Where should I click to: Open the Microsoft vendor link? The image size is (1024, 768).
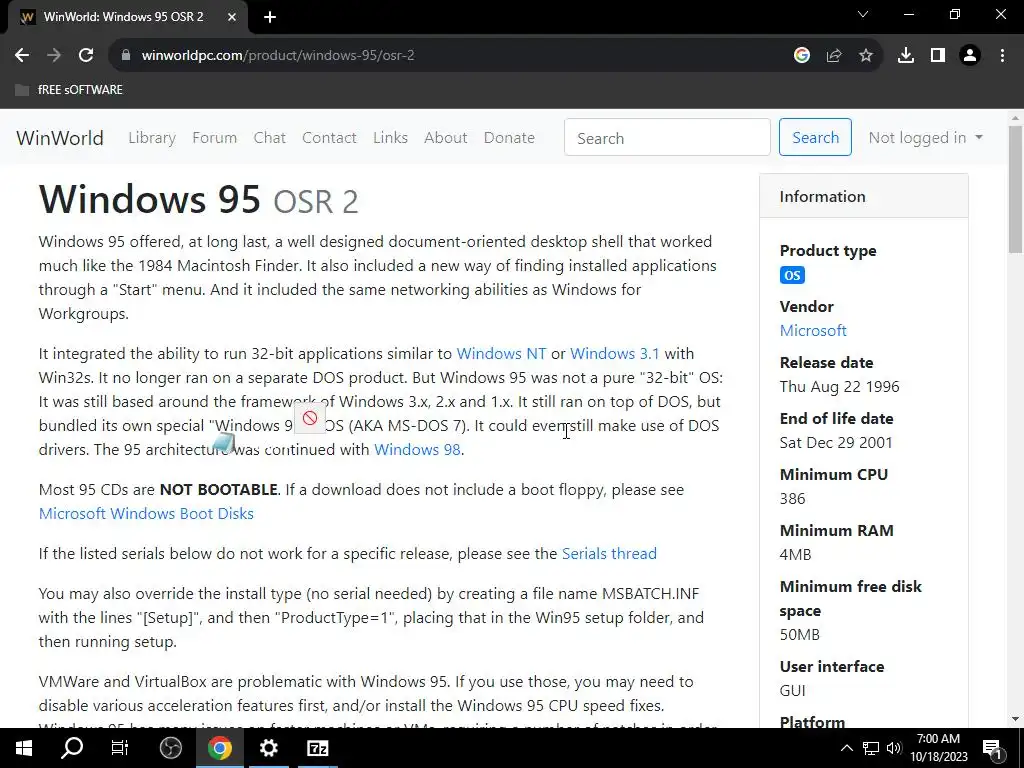(x=813, y=331)
